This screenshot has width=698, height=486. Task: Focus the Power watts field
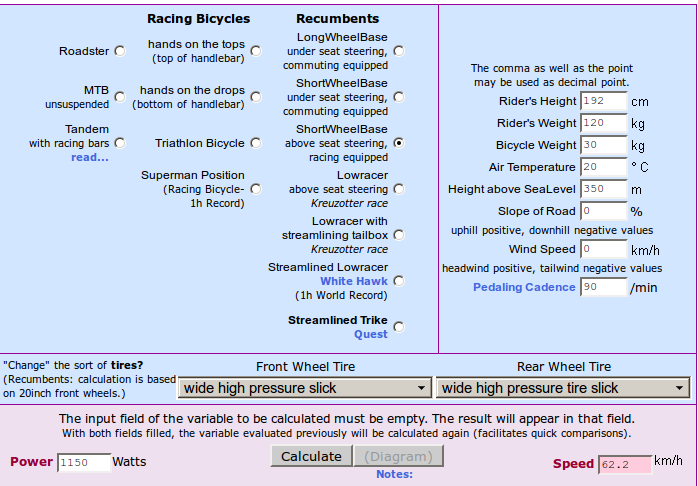tap(84, 463)
